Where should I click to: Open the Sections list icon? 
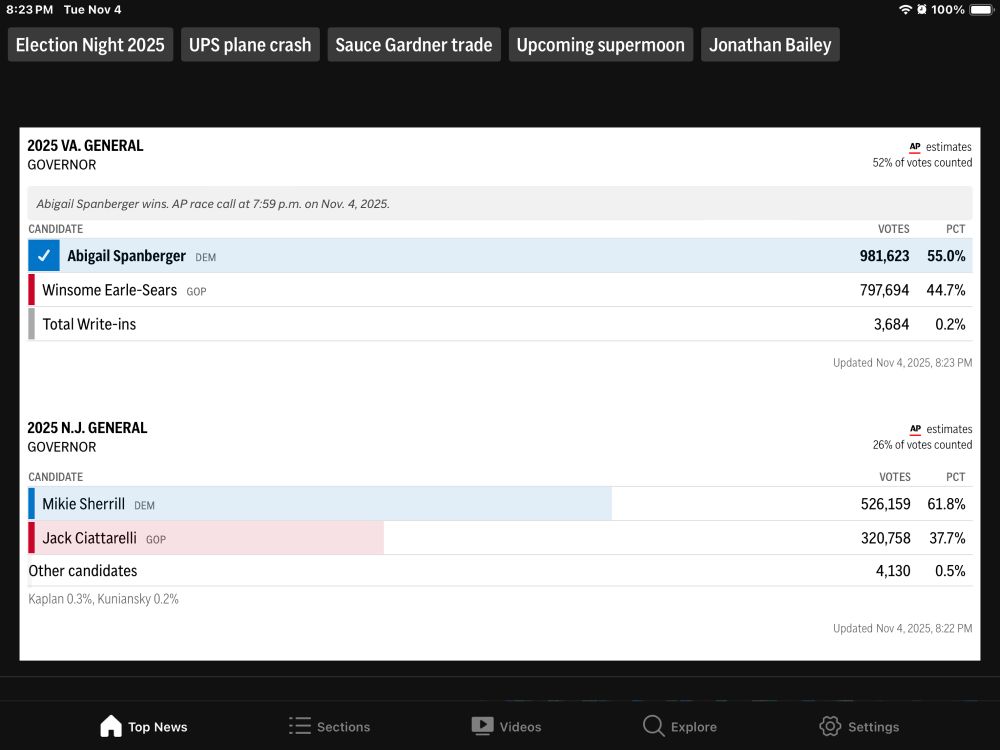pyautogui.click(x=300, y=726)
